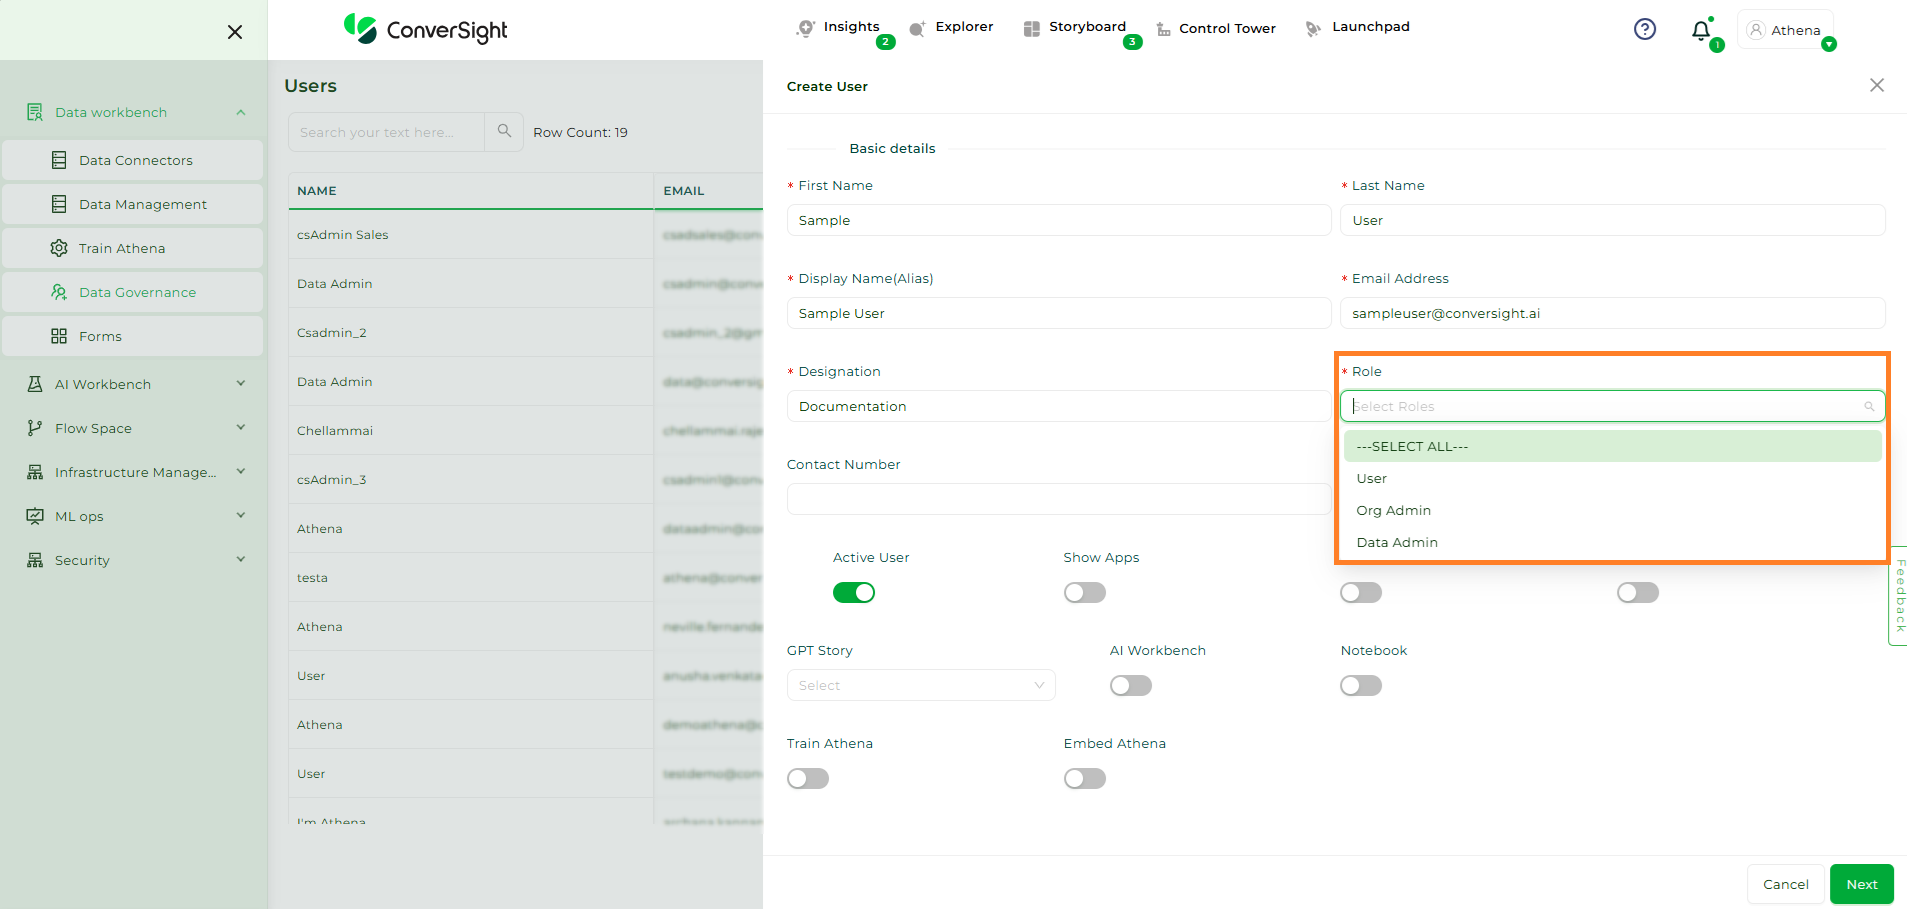Open Forms in the sidebar
The image size is (1907, 909).
coord(100,336)
